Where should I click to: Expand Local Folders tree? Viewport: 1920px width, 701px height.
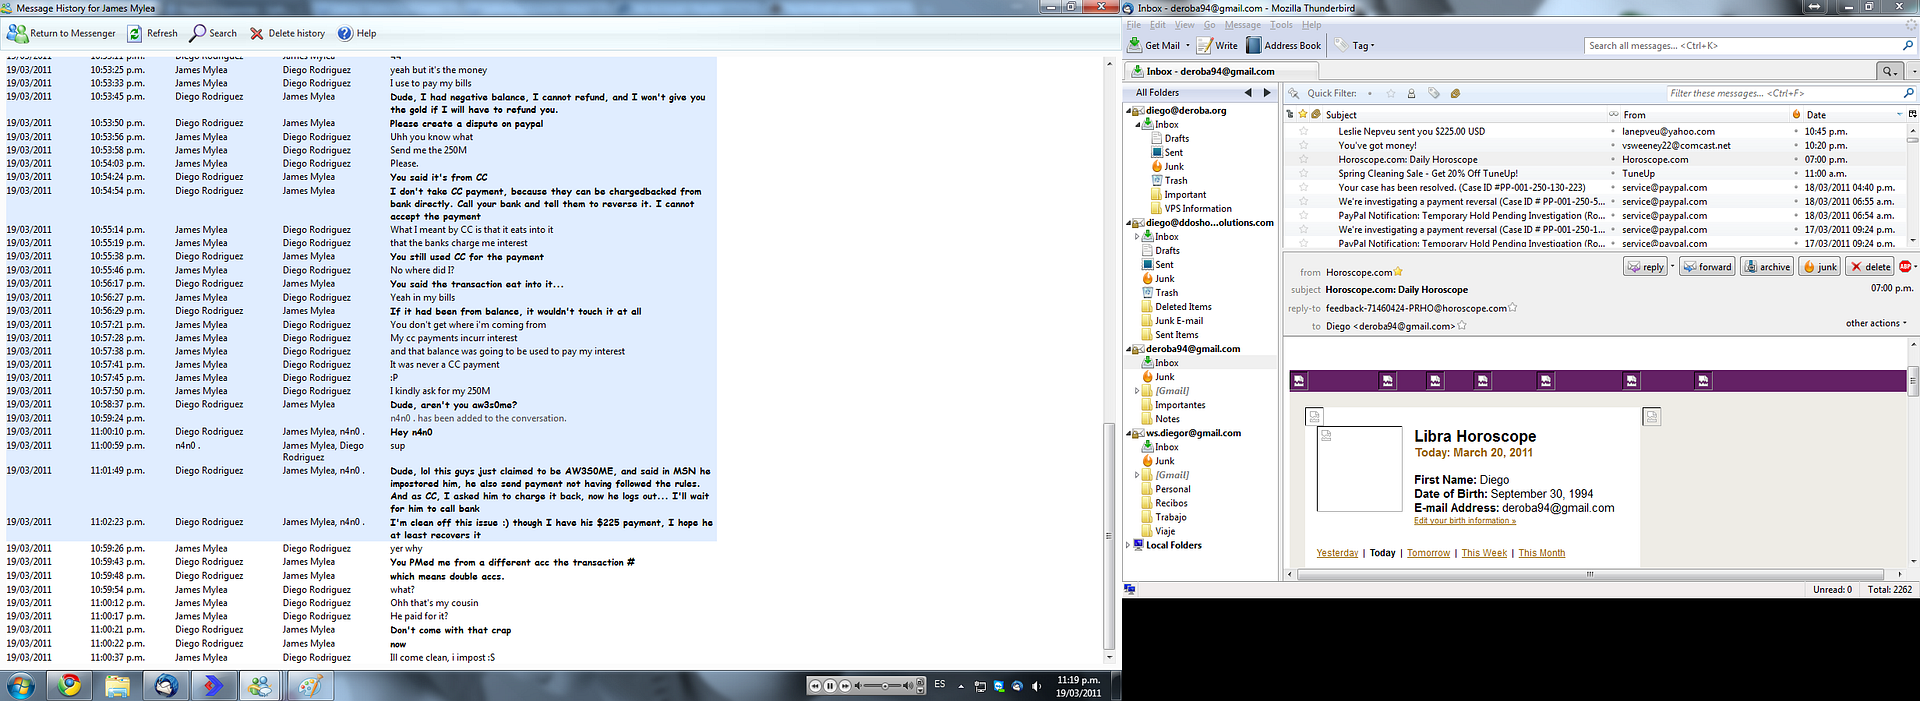(1128, 545)
